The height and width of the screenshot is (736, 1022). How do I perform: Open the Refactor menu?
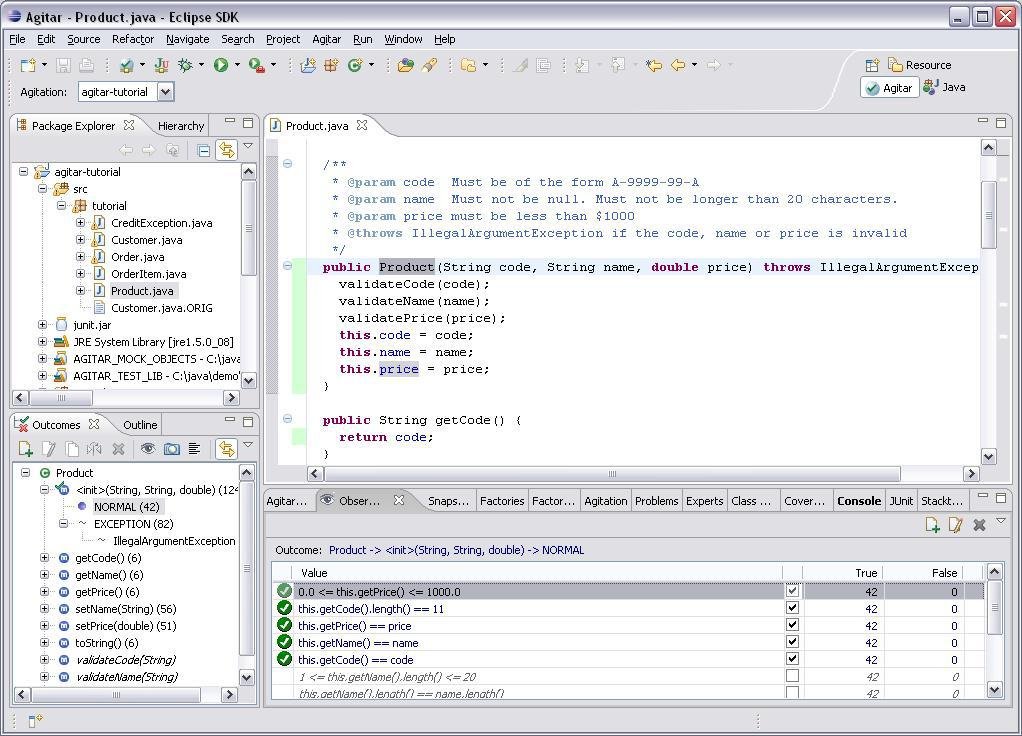132,39
